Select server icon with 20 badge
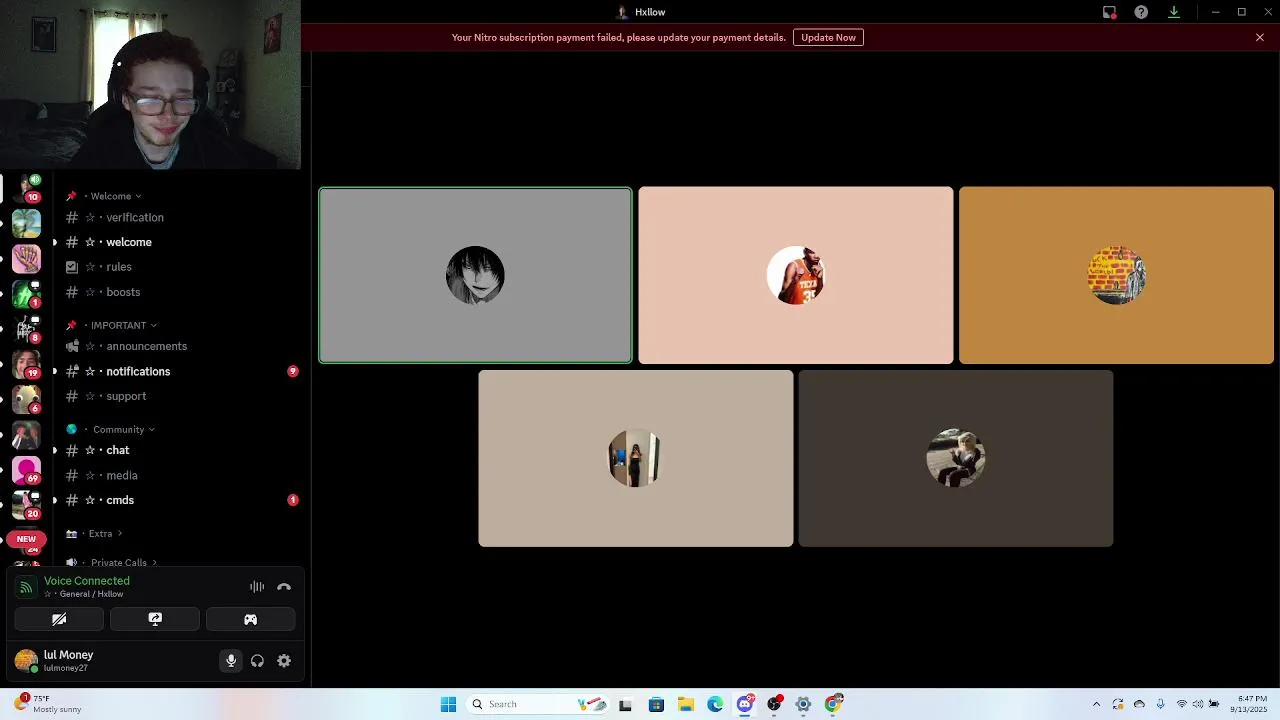Screen dimensions: 1280x720 click(x=26, y=506)
